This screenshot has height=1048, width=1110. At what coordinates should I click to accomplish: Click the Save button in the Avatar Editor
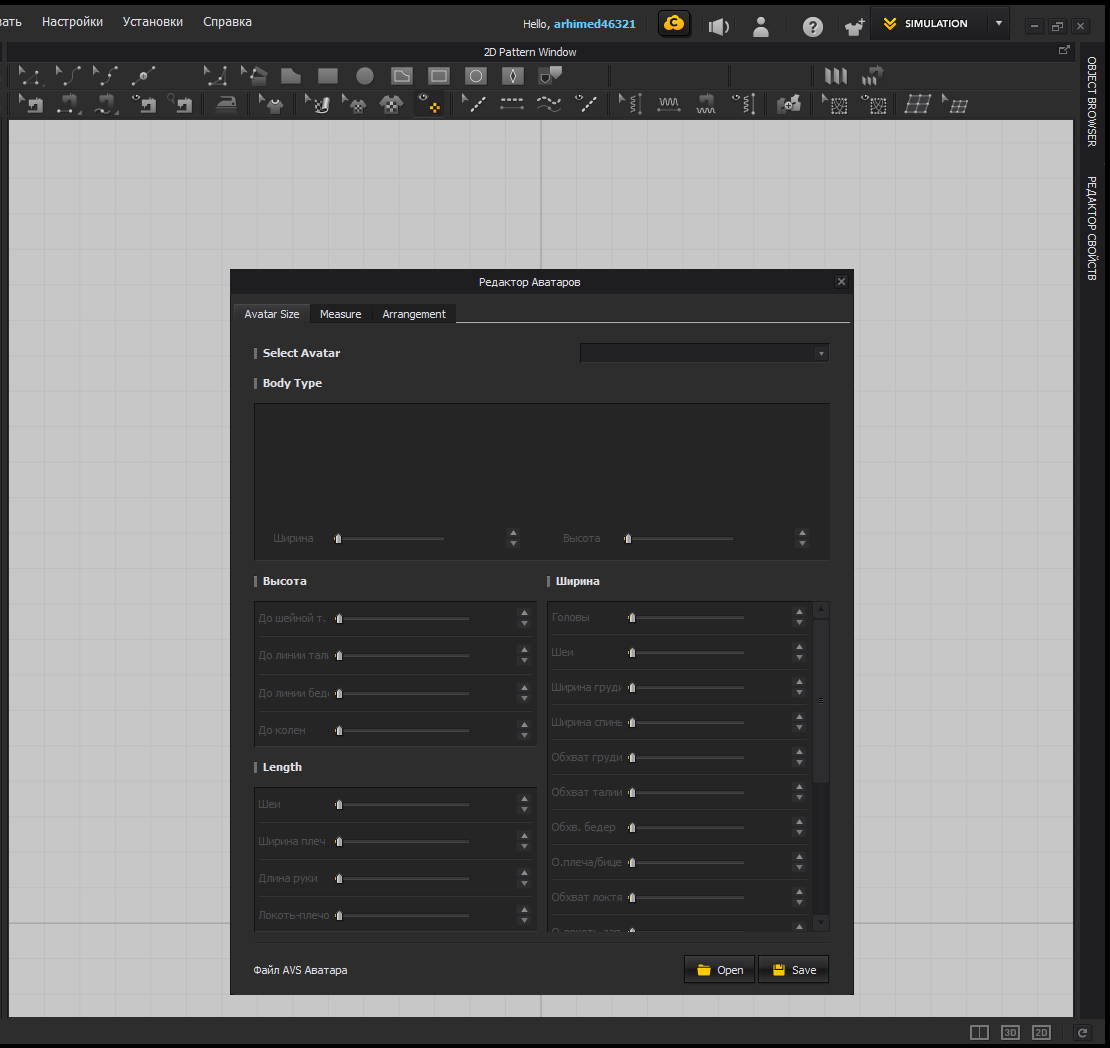coord(793,970)
